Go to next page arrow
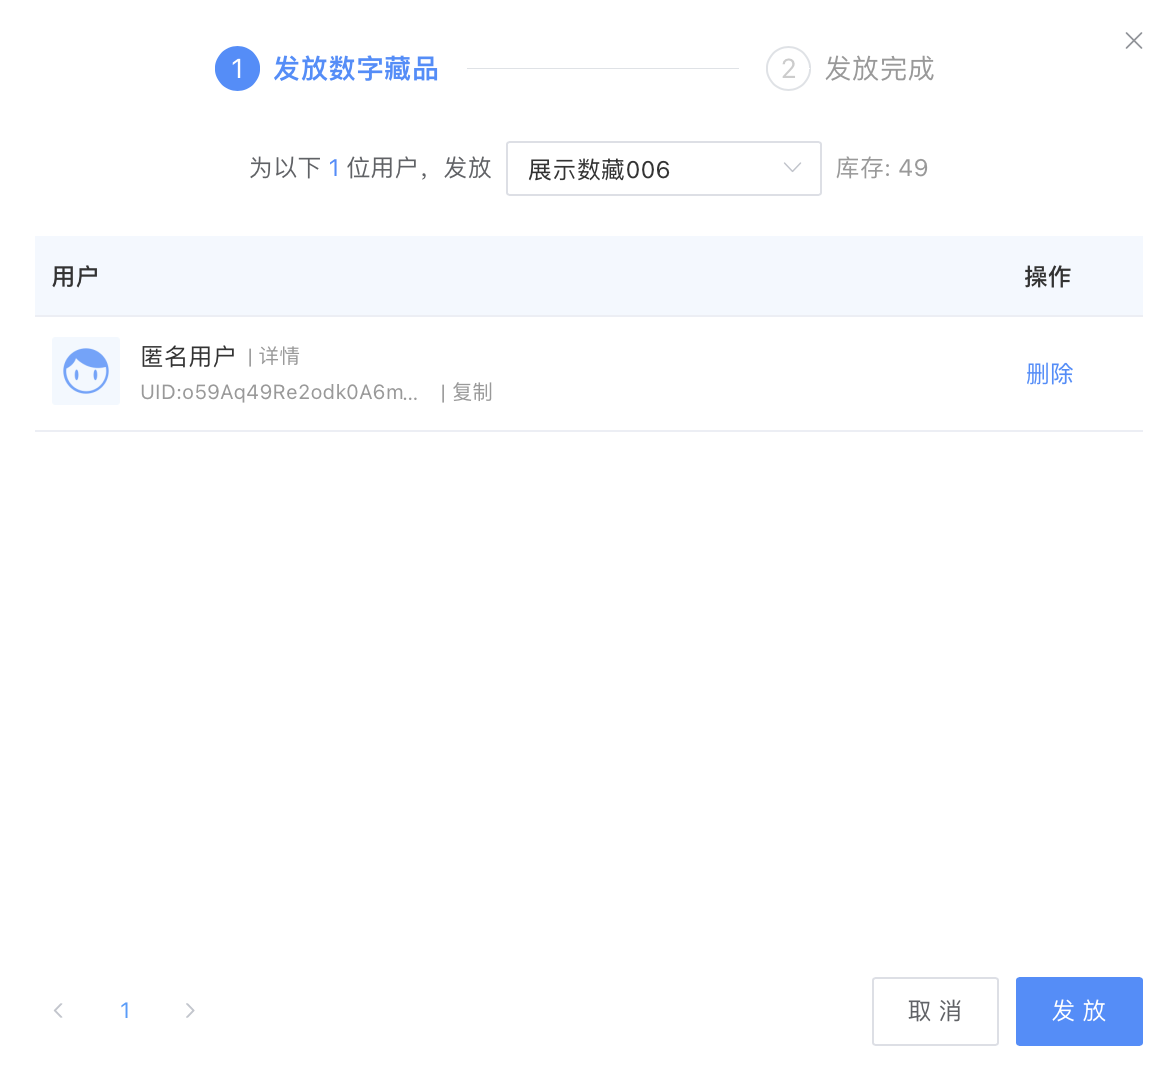This screenshot has height=1072, width=1168. click(x=190, y=1010)
